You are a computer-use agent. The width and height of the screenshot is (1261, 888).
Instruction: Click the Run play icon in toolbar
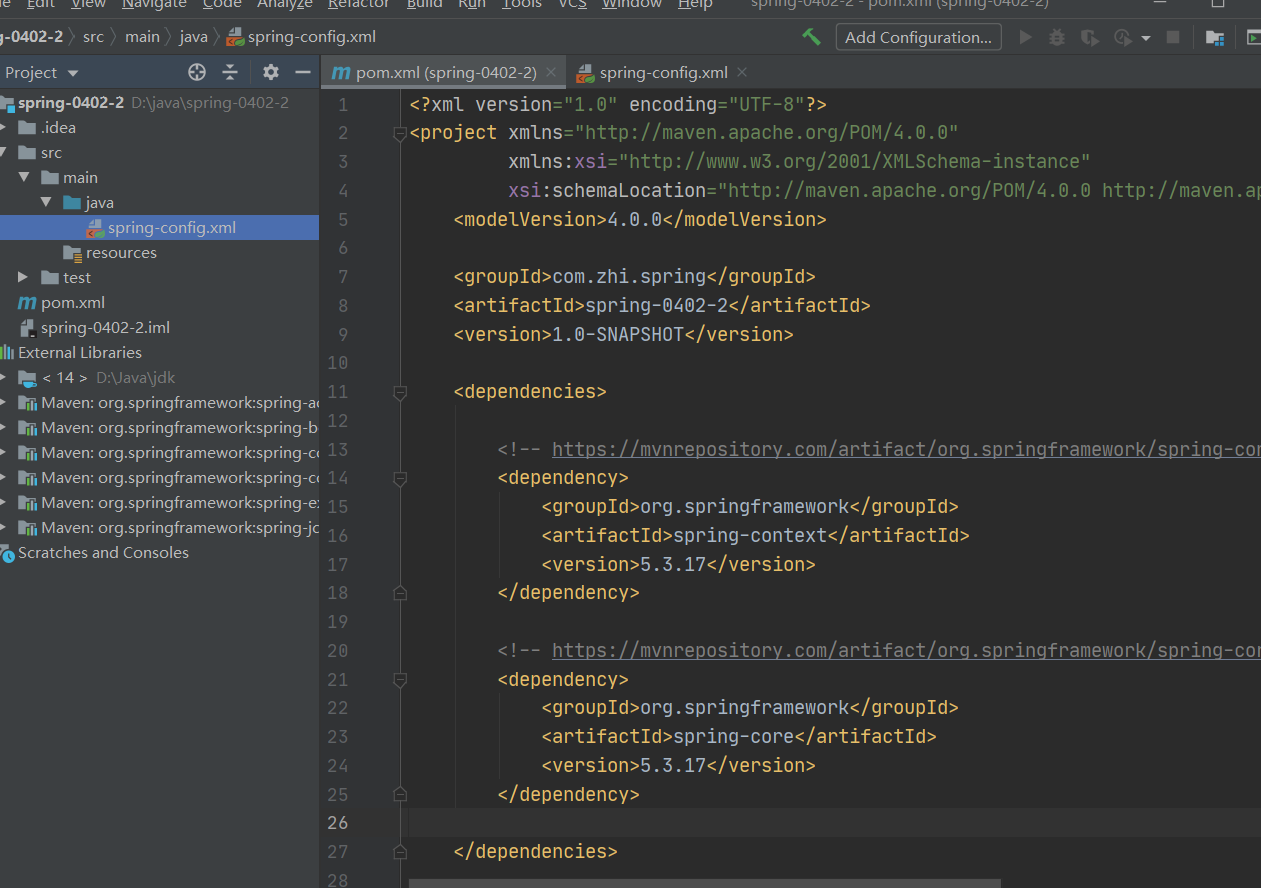point(1025,38)
